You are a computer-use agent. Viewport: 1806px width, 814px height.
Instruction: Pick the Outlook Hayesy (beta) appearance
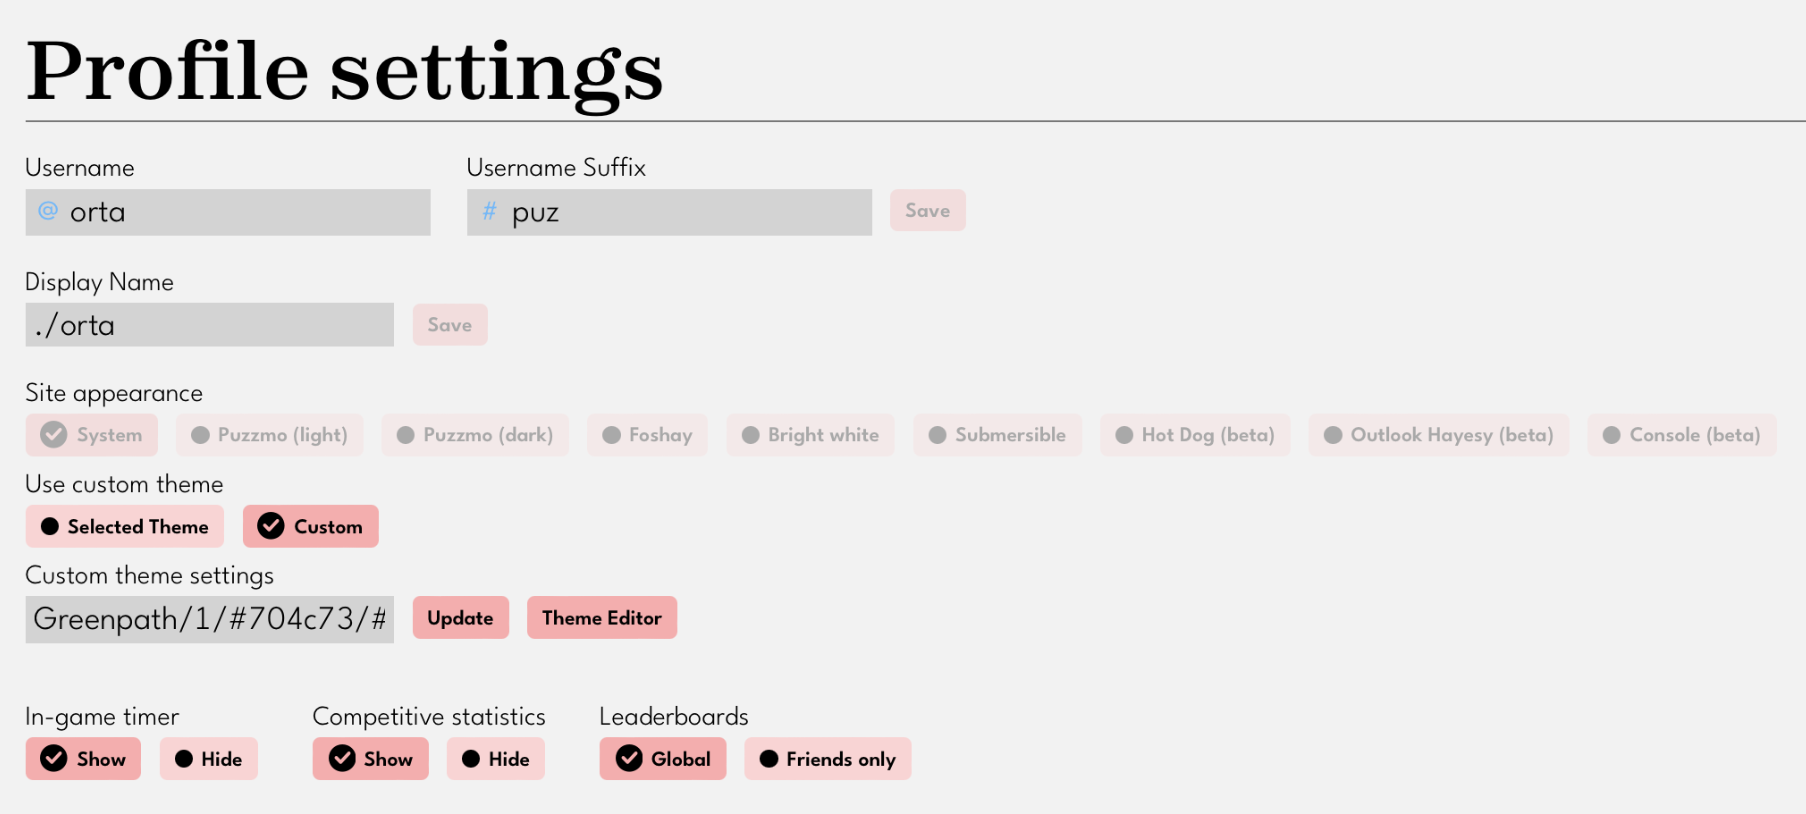click(x=1438, y=435)
